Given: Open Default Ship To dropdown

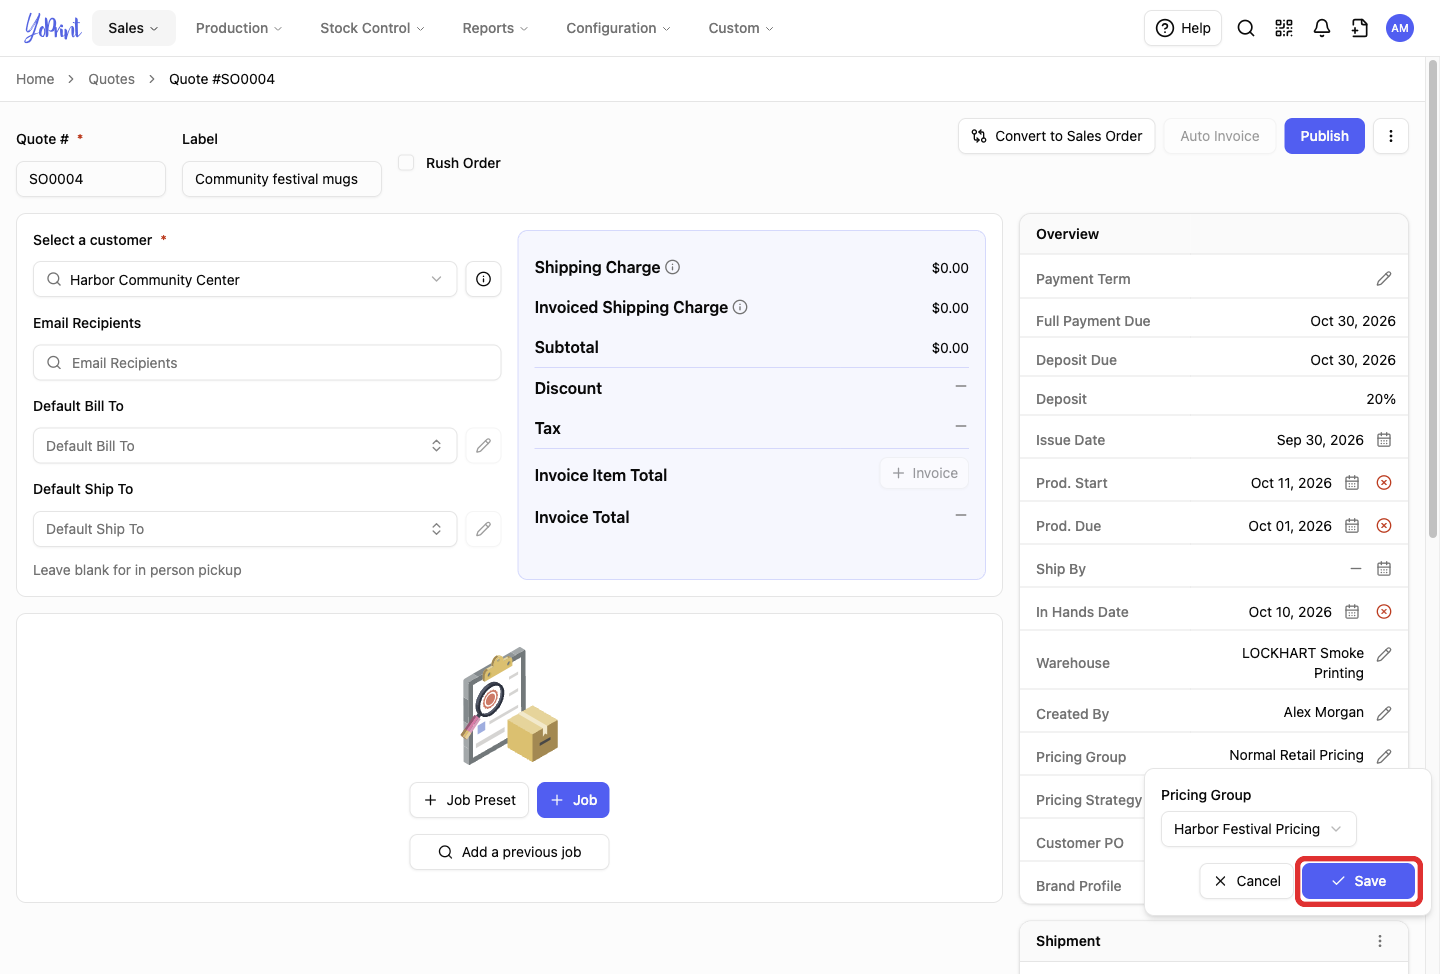Looking at the screenshot, I should pyautogui.click(x=245, y=528).
